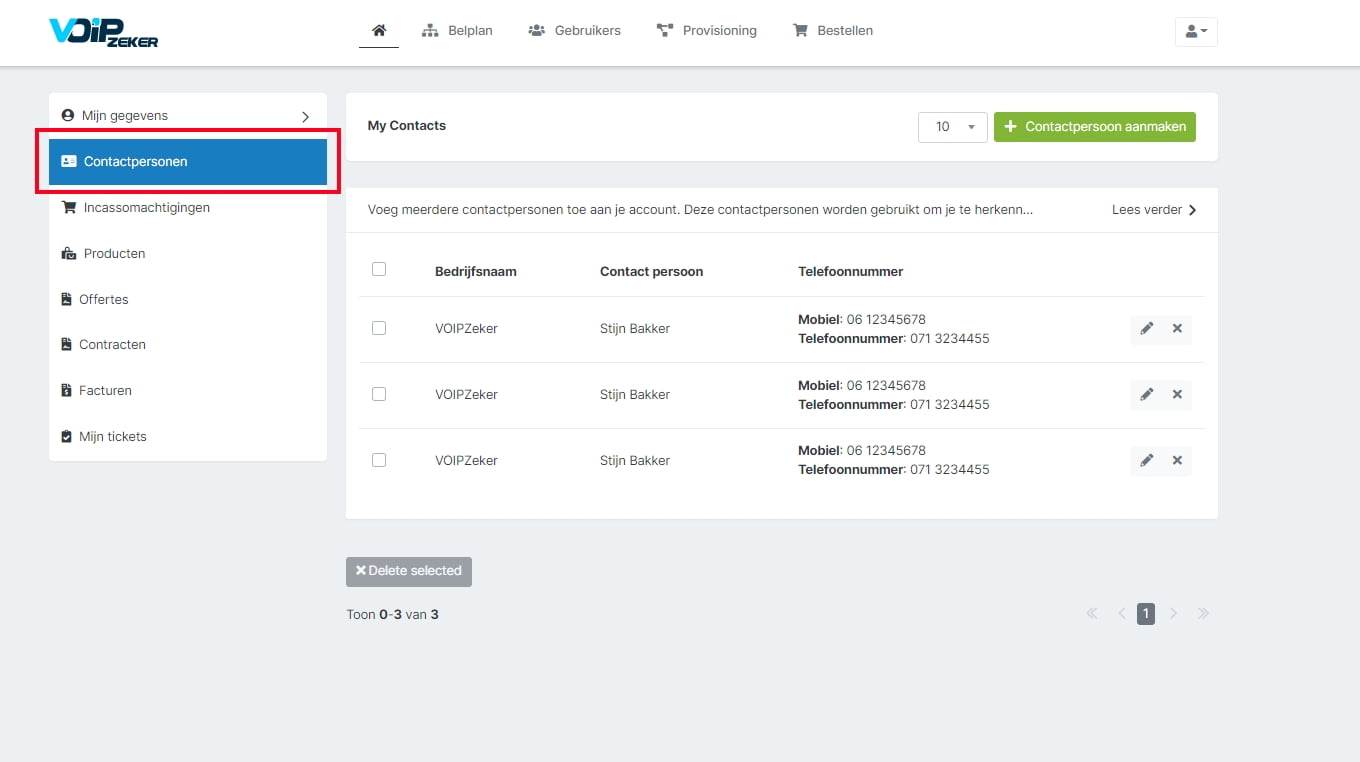The height and width of the screenshot is (762, 1360).
Task: Open Facturen in sidebar
Action: point(188,391)
